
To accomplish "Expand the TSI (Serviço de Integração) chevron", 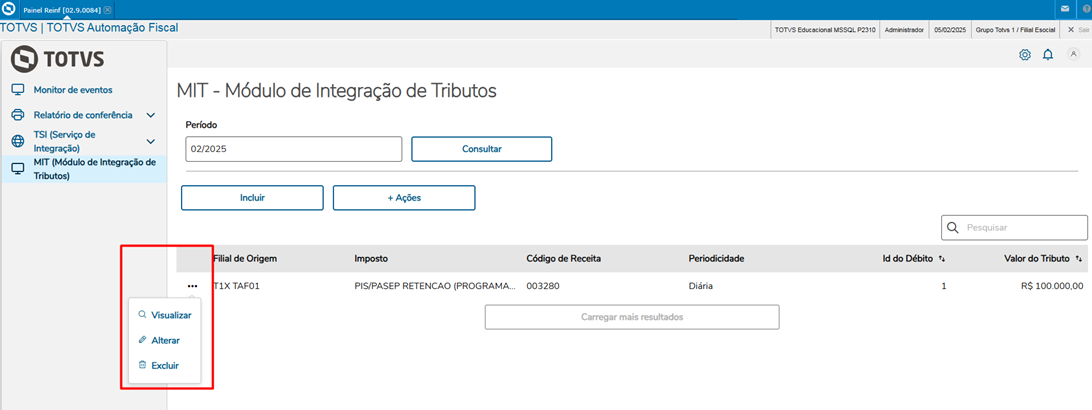I will [x=150, y=141].
